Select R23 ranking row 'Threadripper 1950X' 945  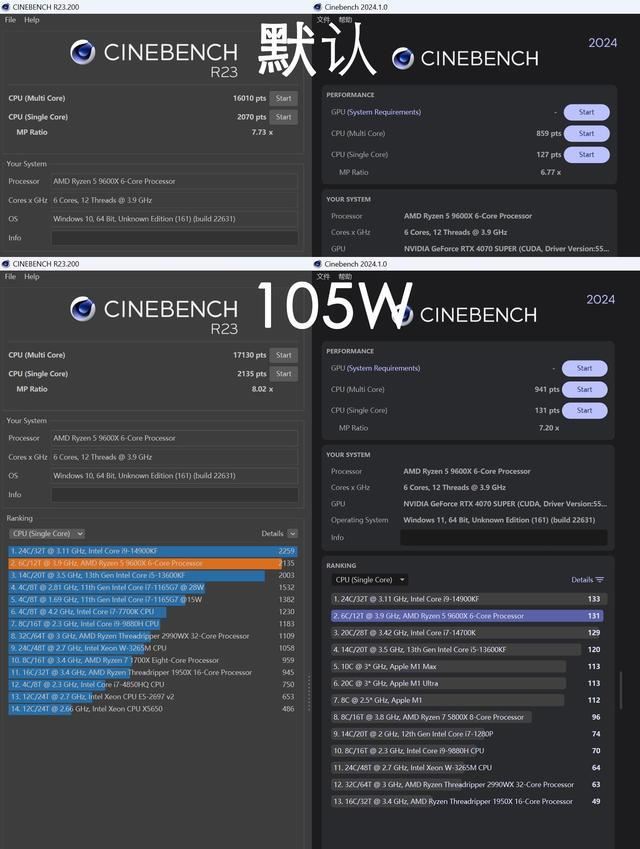[x=153, y=672]
